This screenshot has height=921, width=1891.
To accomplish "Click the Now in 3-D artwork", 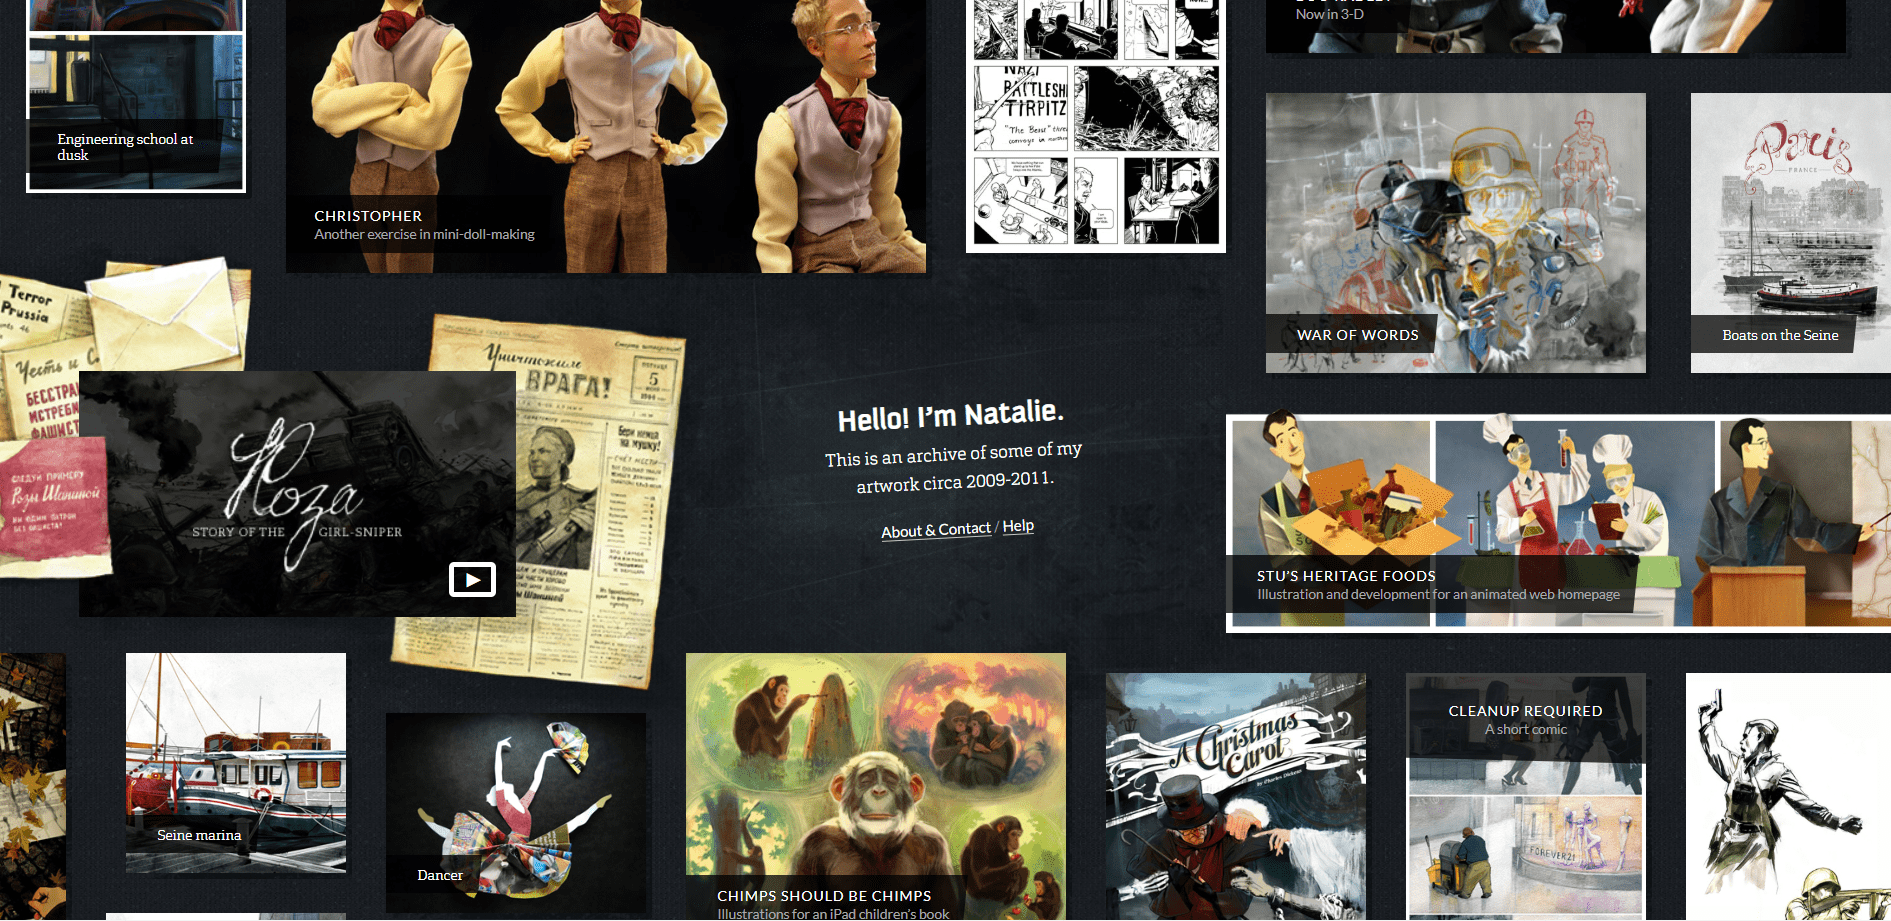I will click(x=1555, y=25).
